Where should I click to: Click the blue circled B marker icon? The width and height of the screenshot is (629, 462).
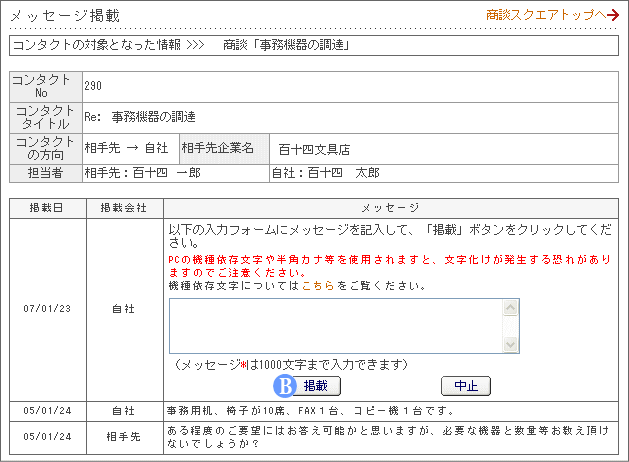point(285,385)
